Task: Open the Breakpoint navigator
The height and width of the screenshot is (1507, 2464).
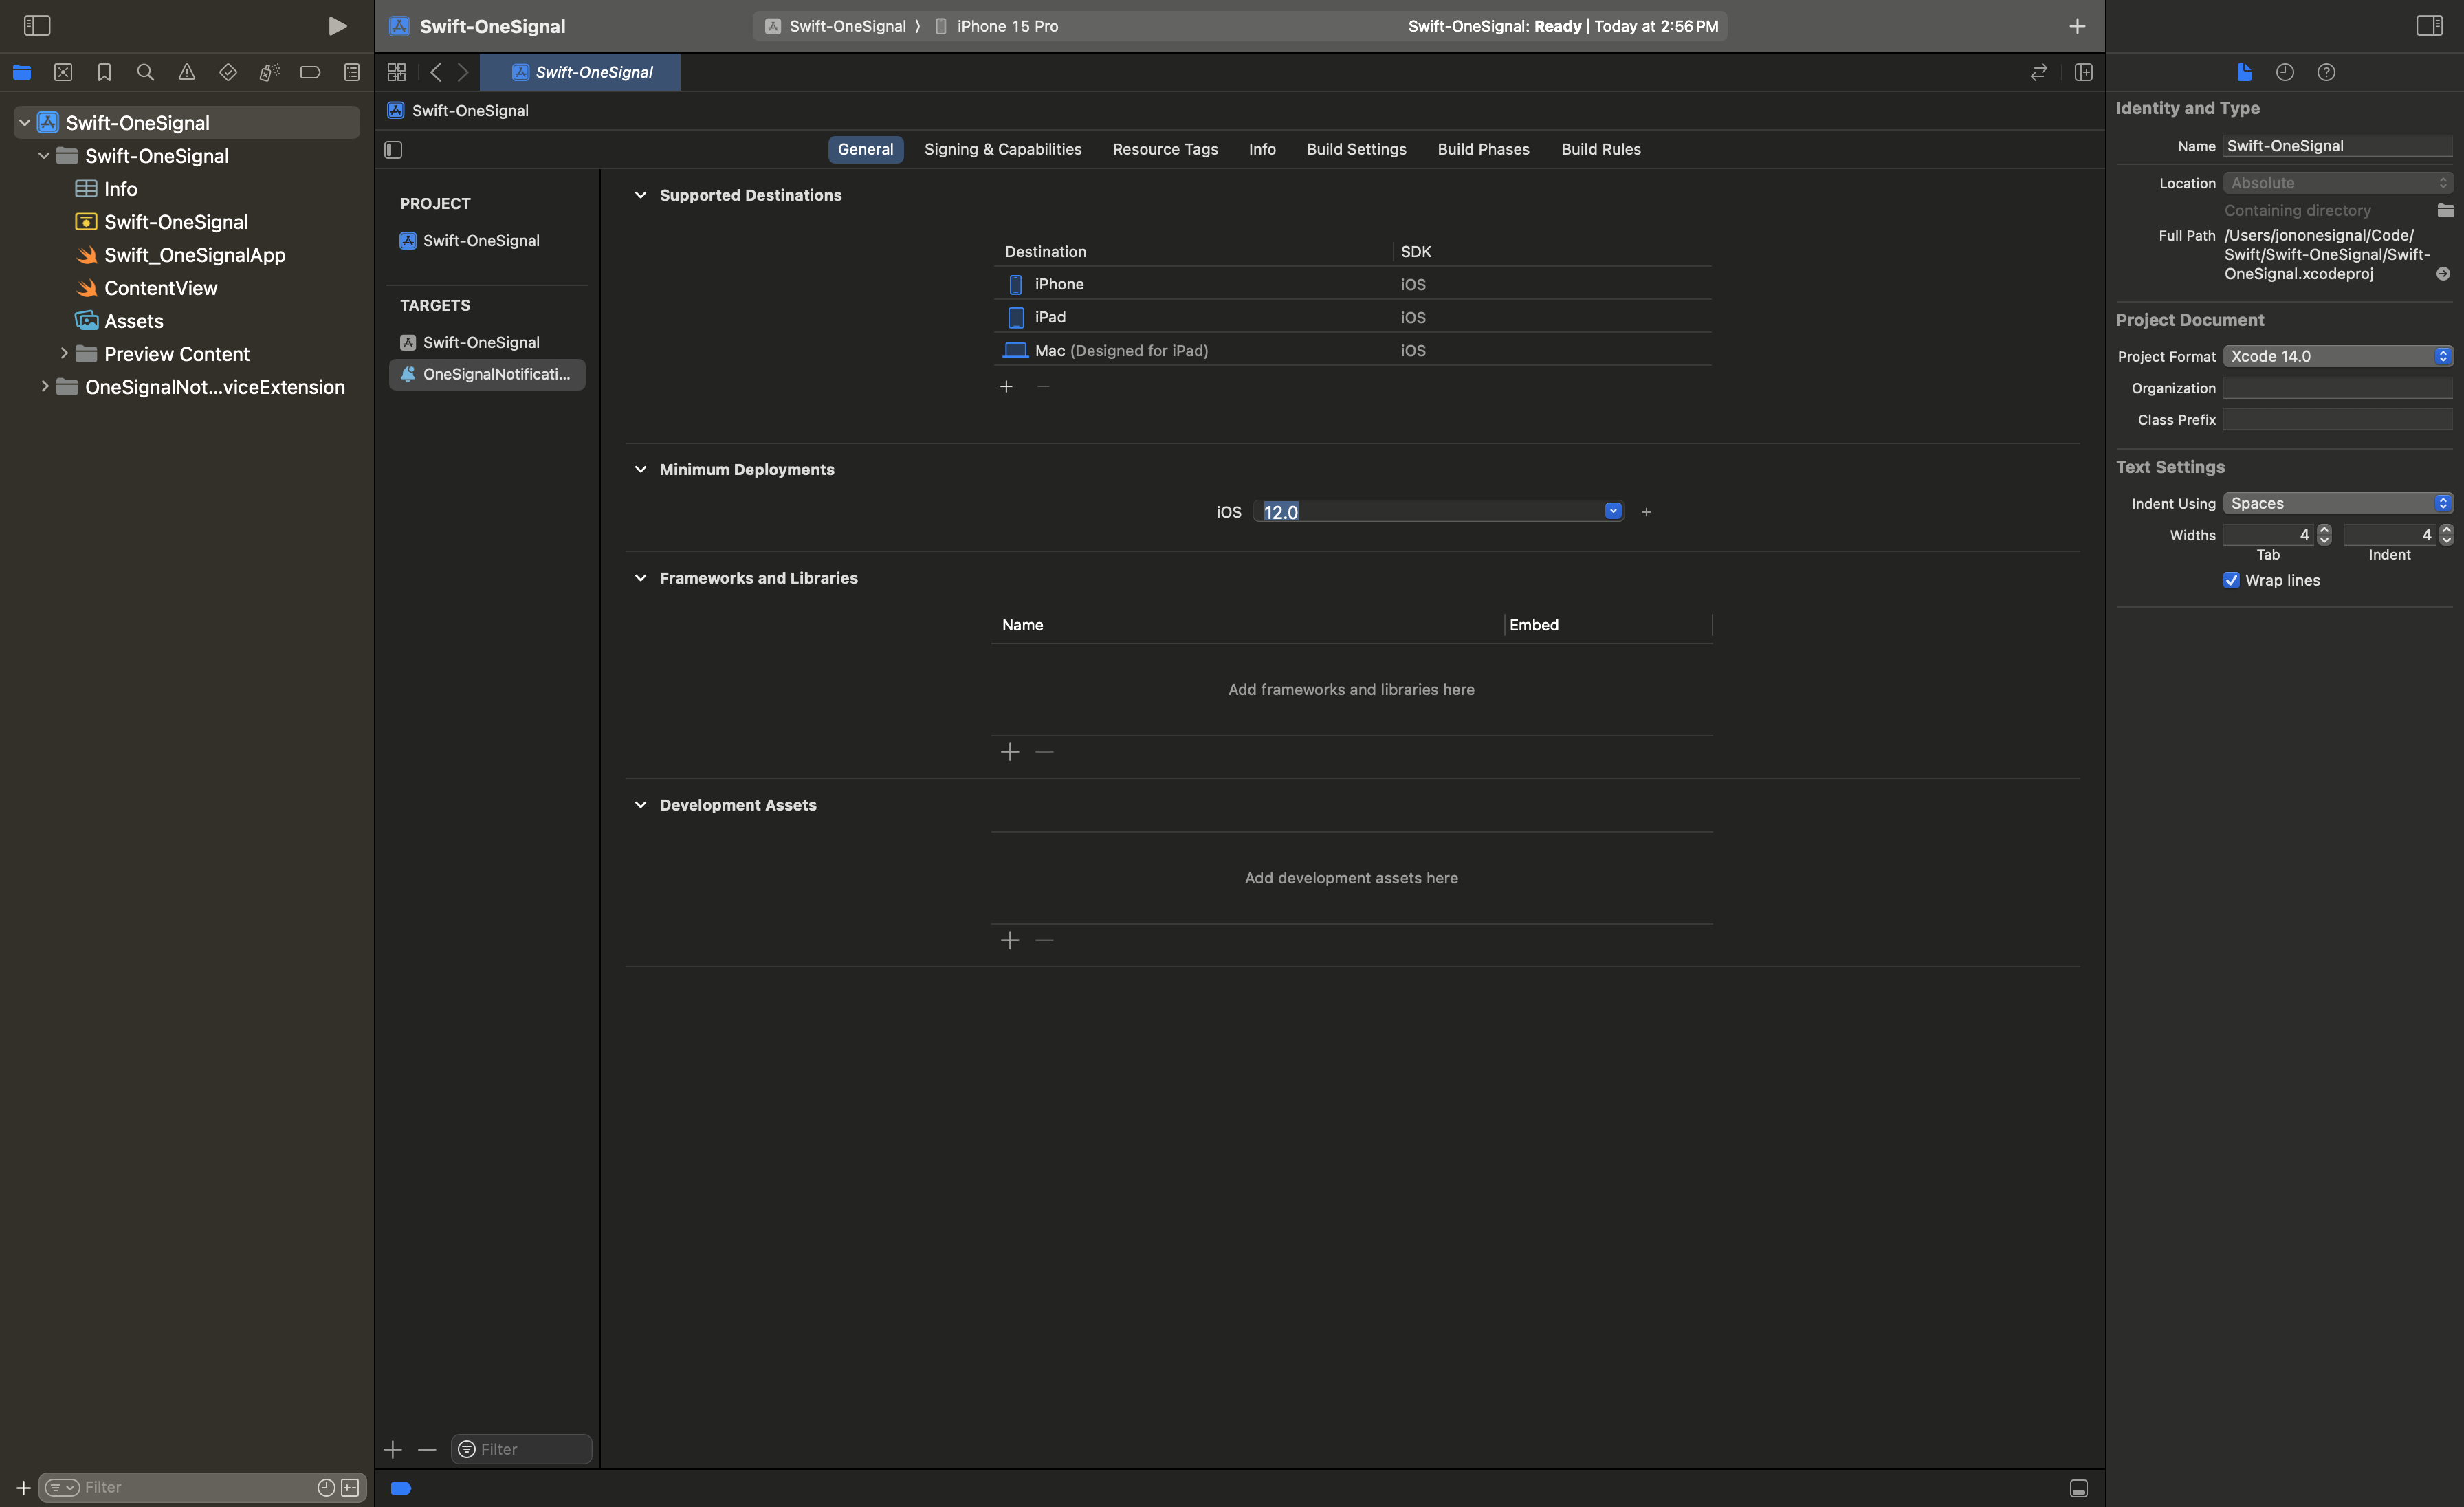Action: [310, 72]
